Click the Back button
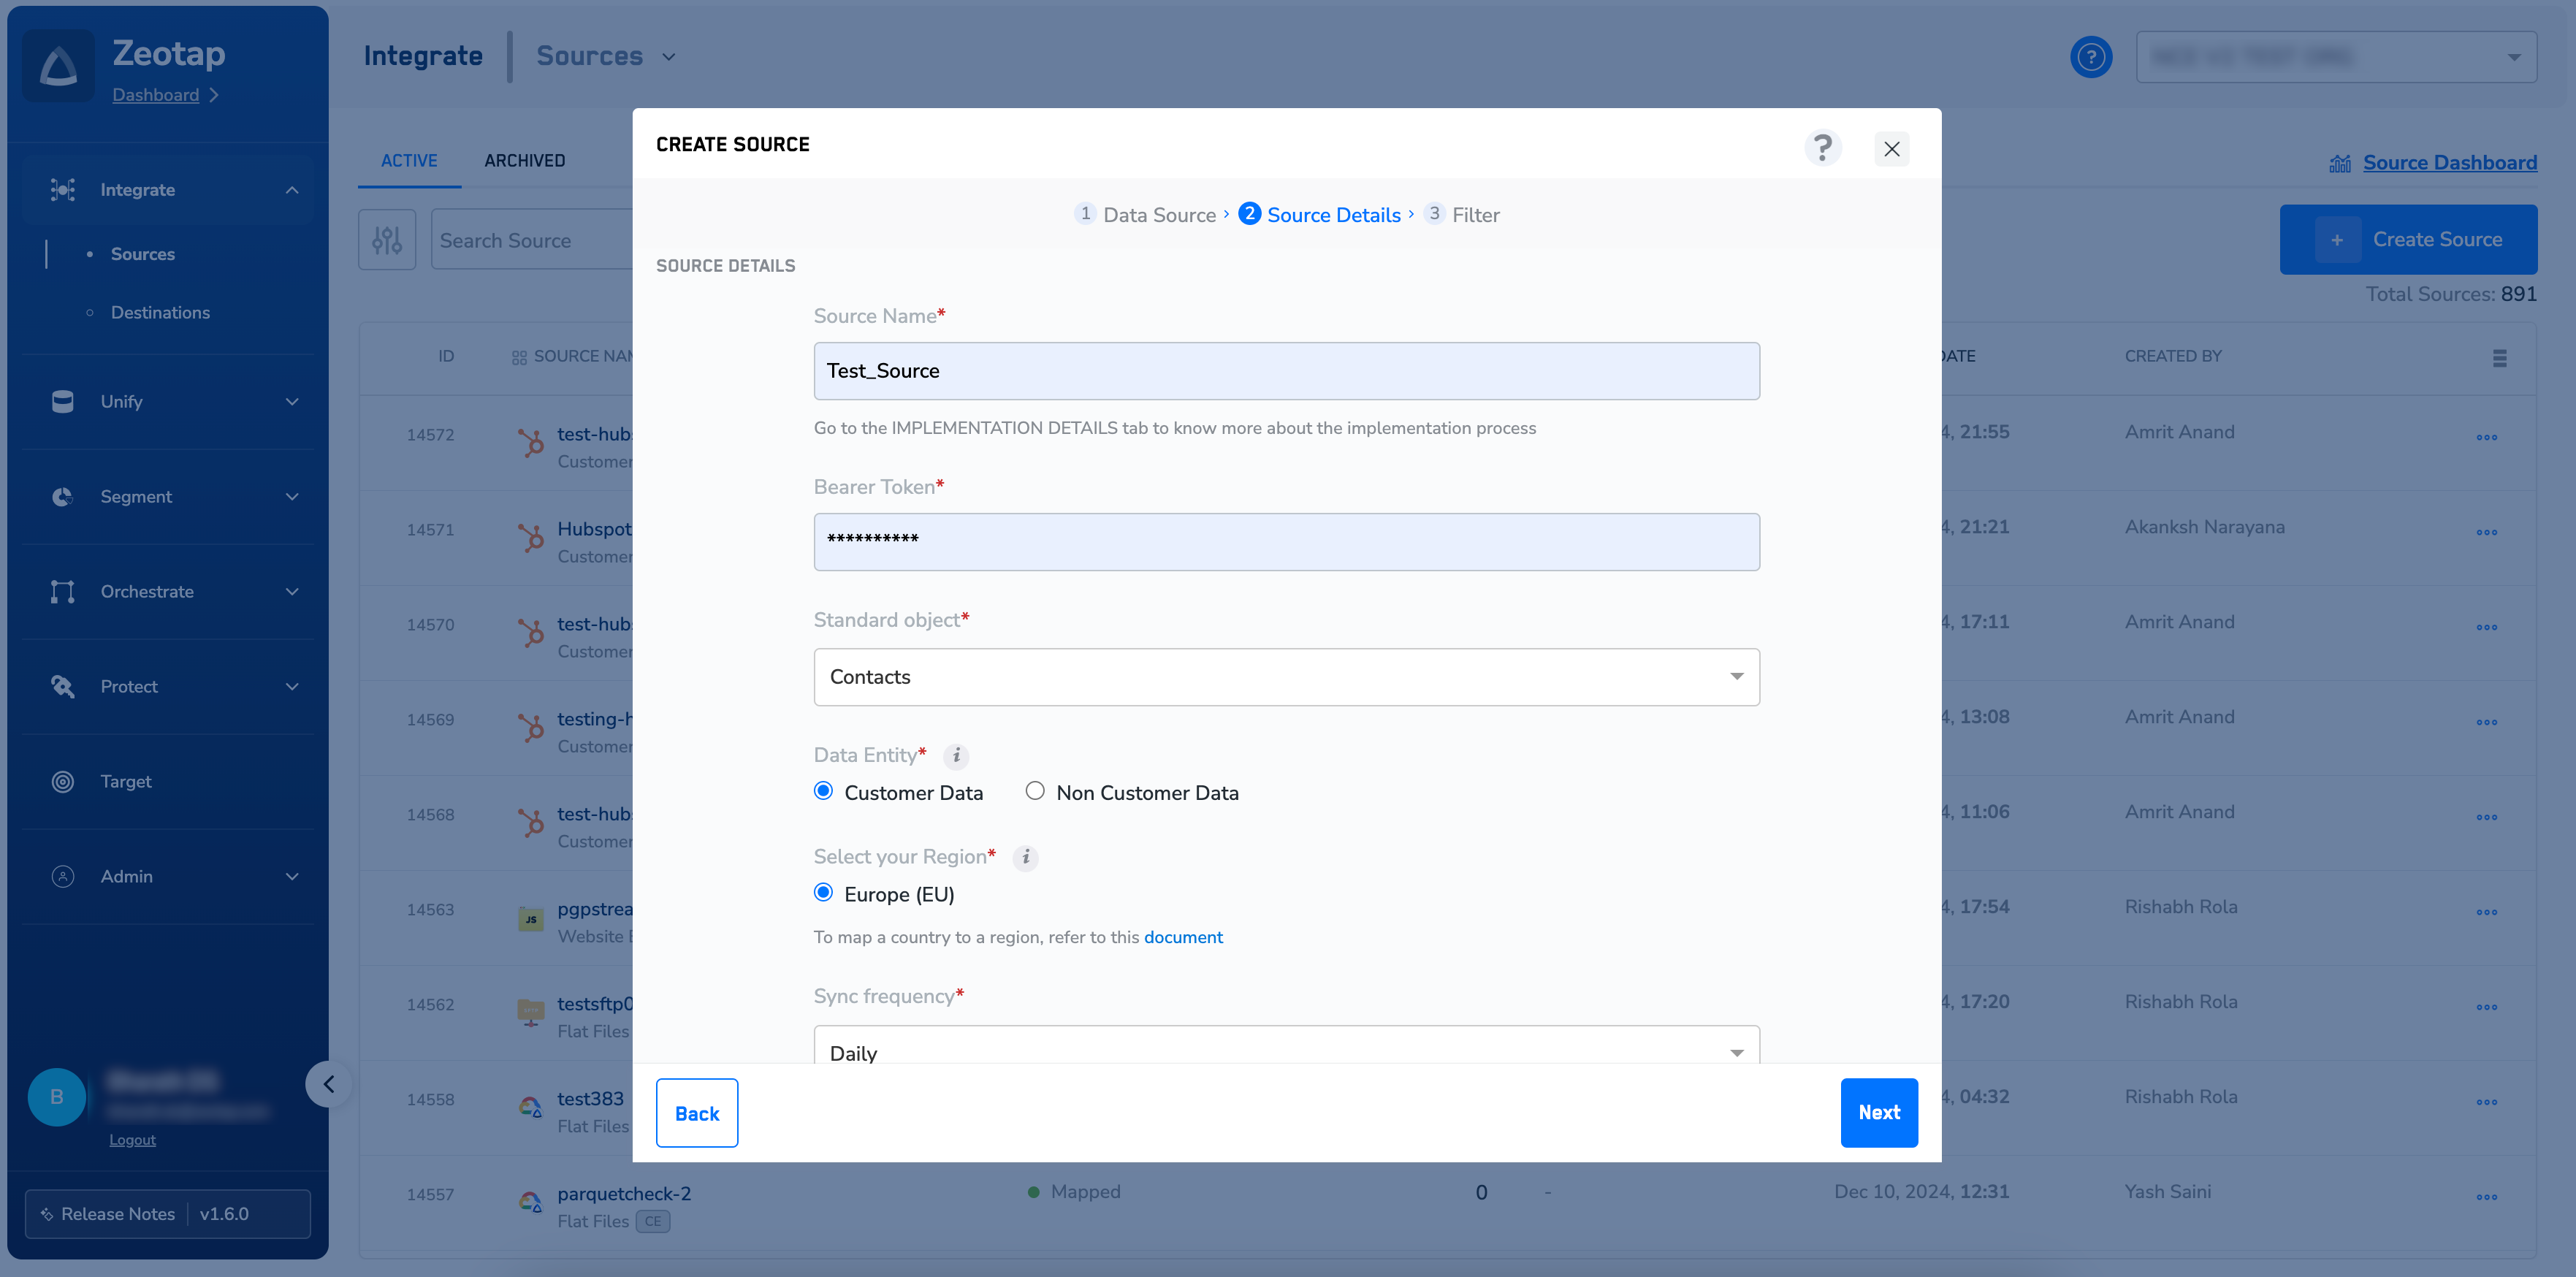The height and width of the screenshot is (1277, 2576). (696, 1113)
